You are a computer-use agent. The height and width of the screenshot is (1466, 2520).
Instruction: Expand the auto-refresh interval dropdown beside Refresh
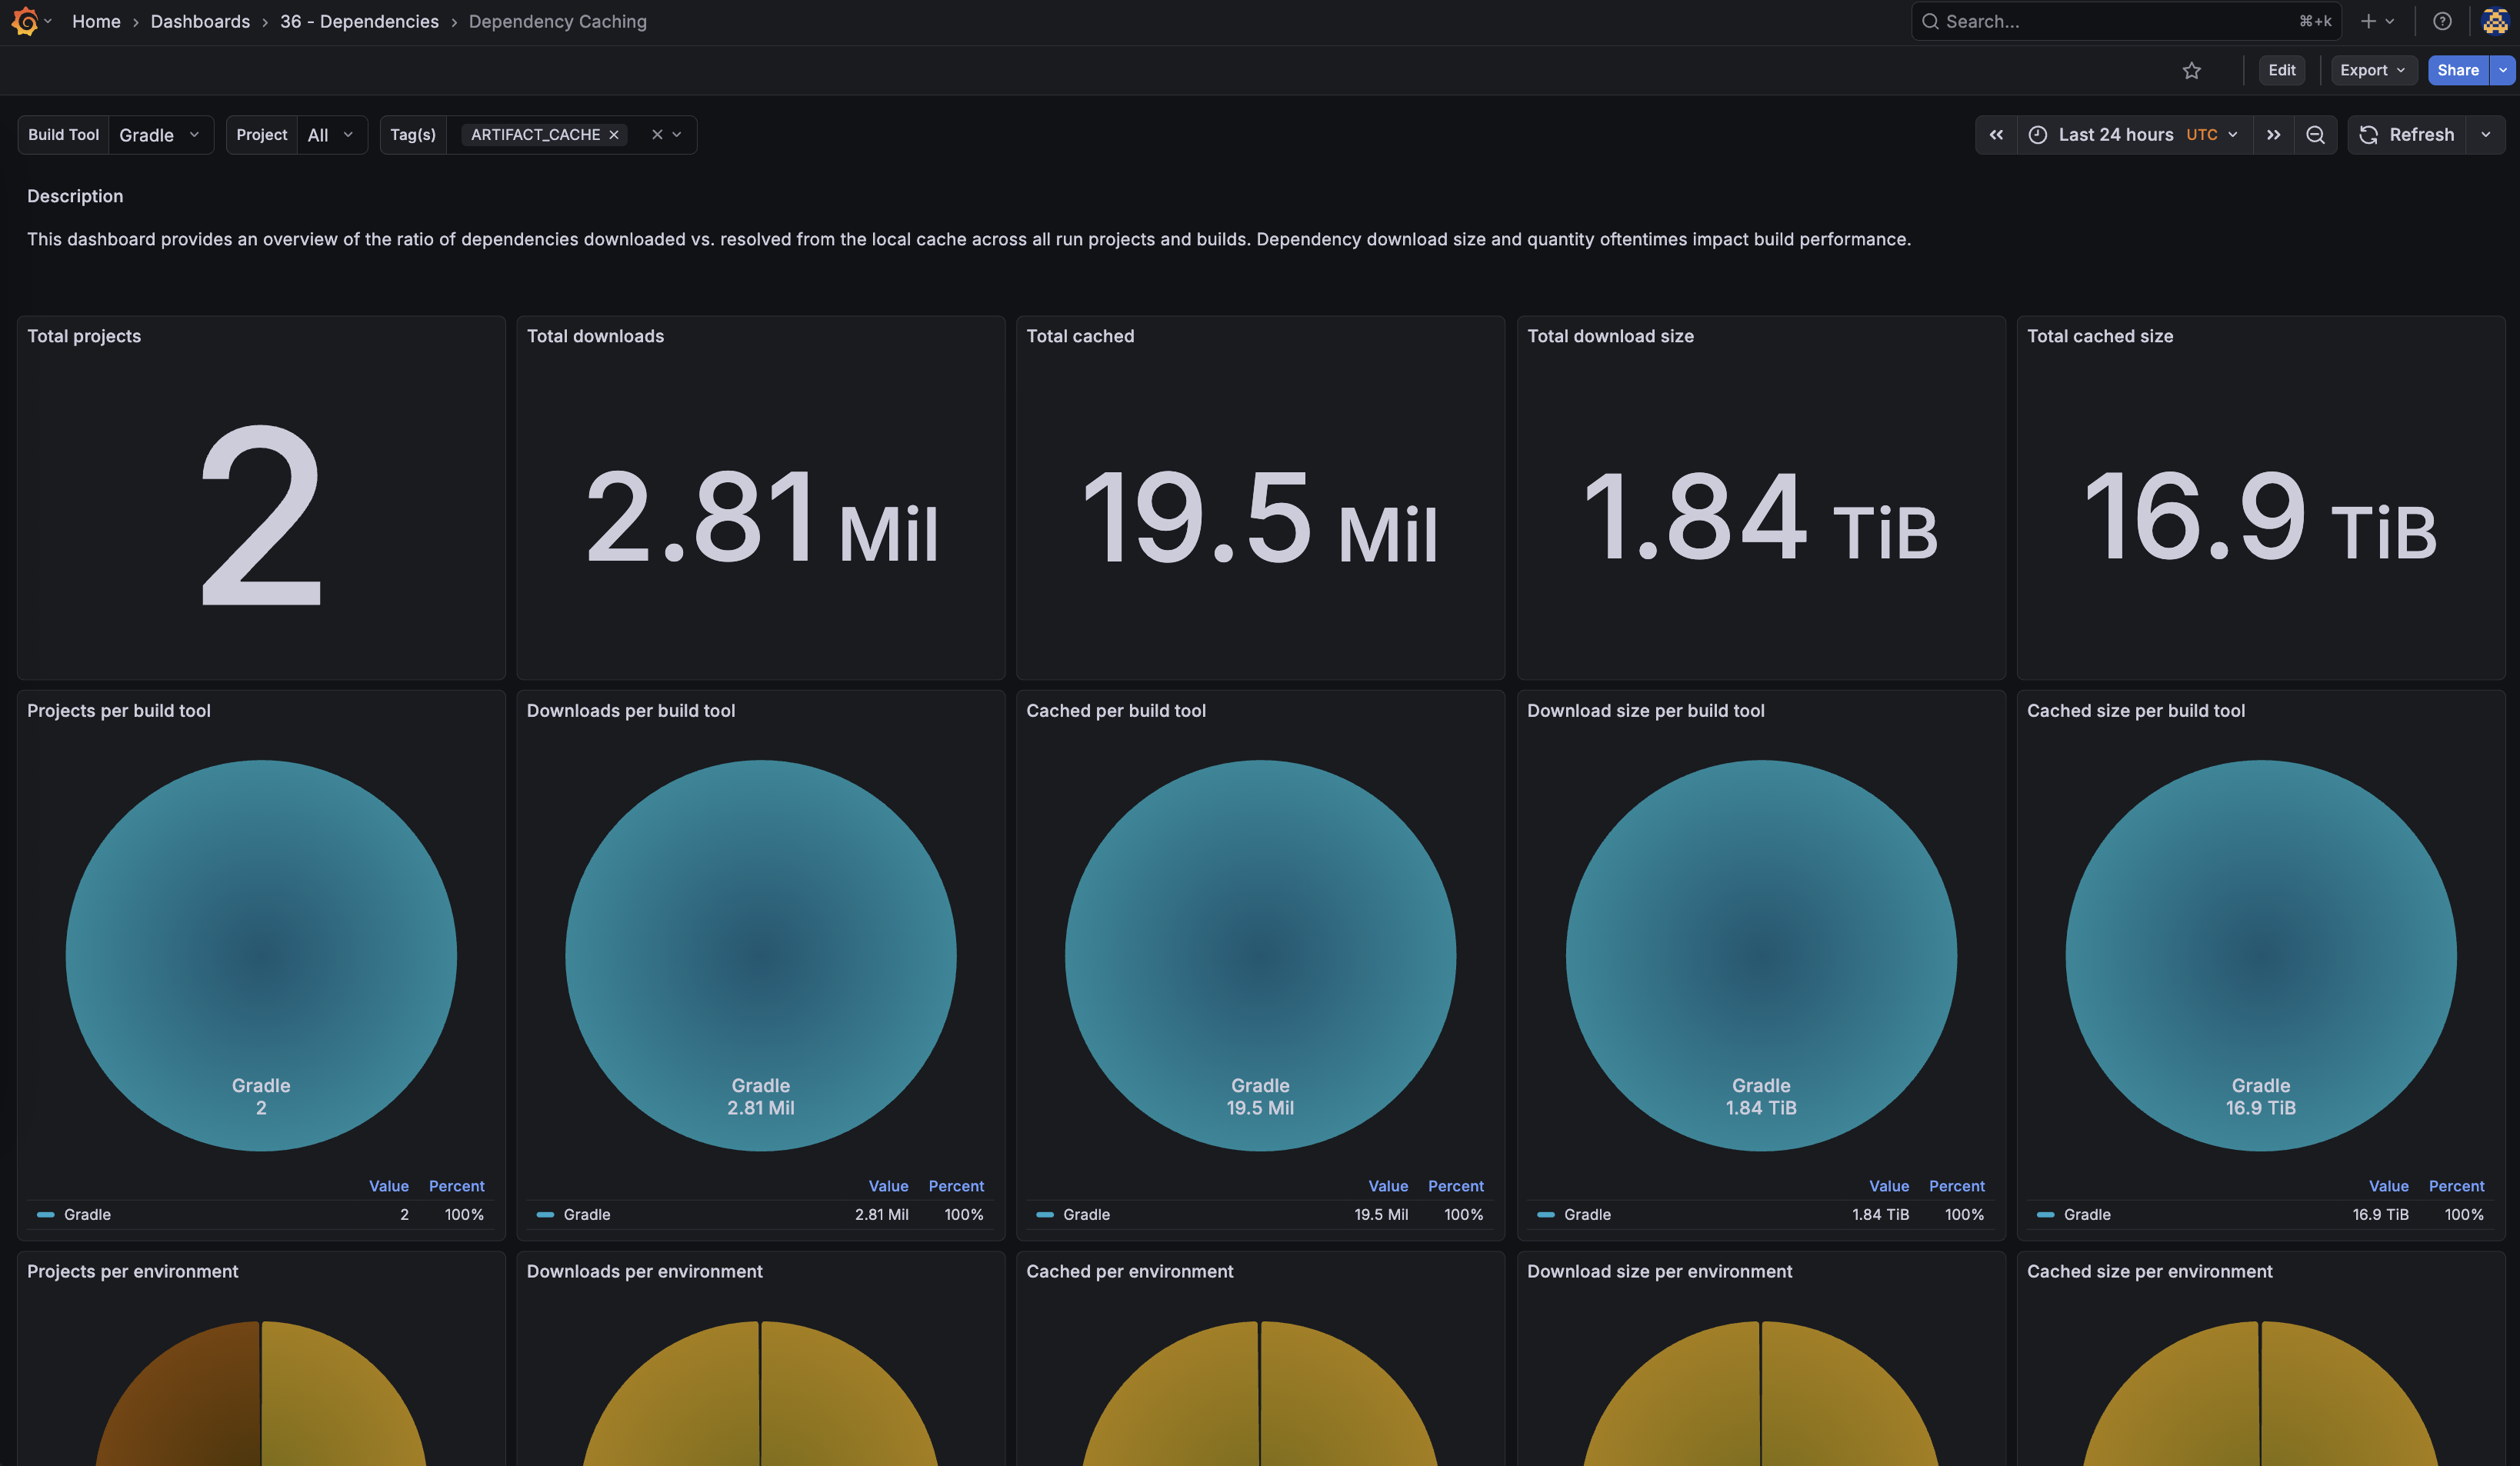pyautogui.click(x=2487, y=134)
